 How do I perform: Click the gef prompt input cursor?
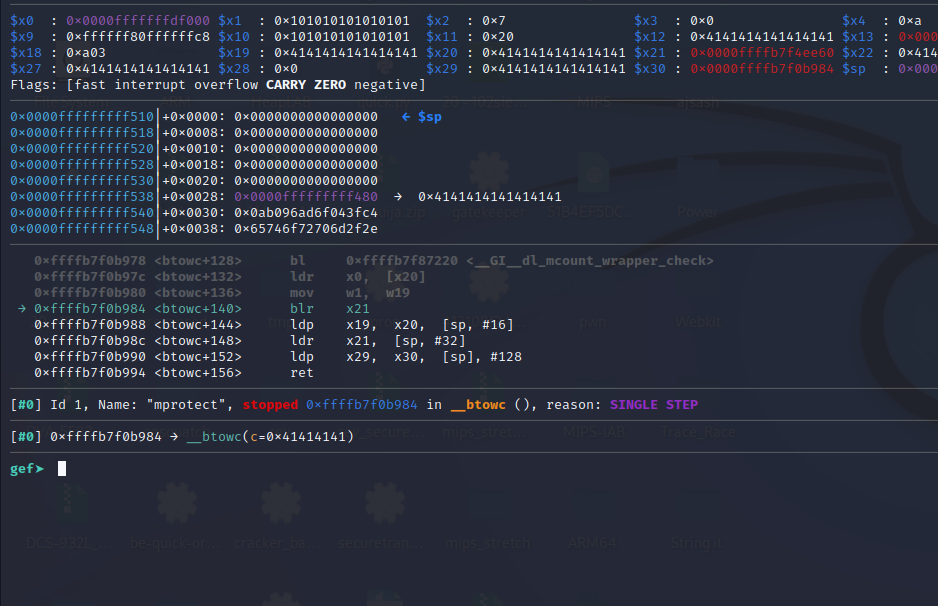[x=62, y=468]
